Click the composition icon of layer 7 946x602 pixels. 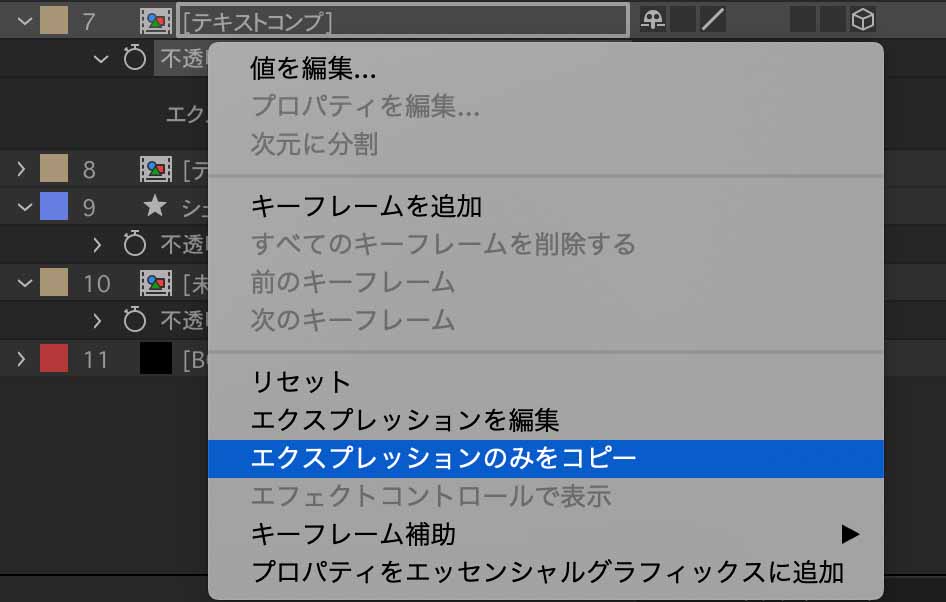tap(156, 21)
